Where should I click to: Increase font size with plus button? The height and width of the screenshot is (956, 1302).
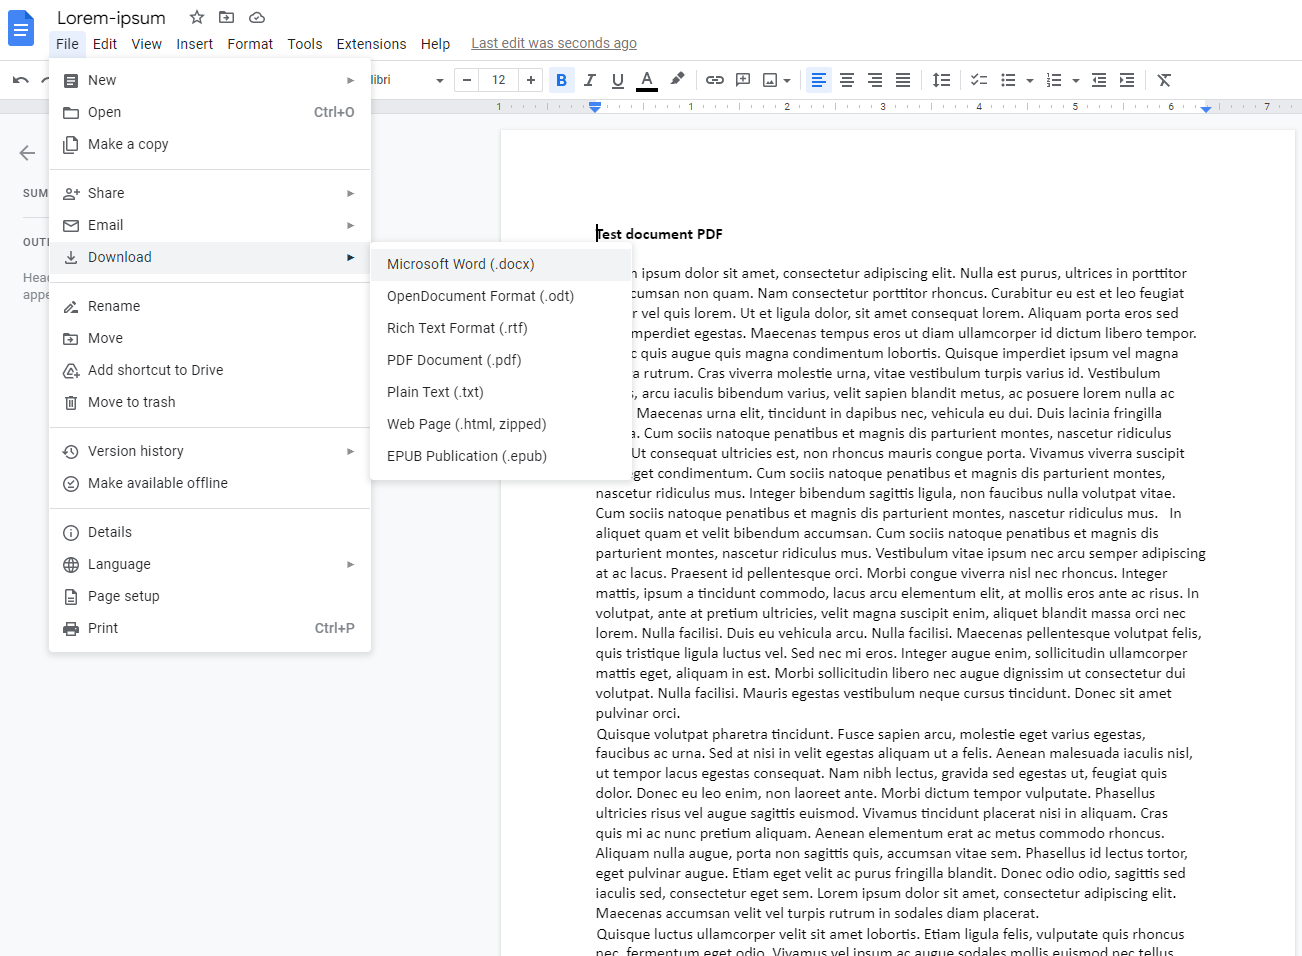pos(531,80)
